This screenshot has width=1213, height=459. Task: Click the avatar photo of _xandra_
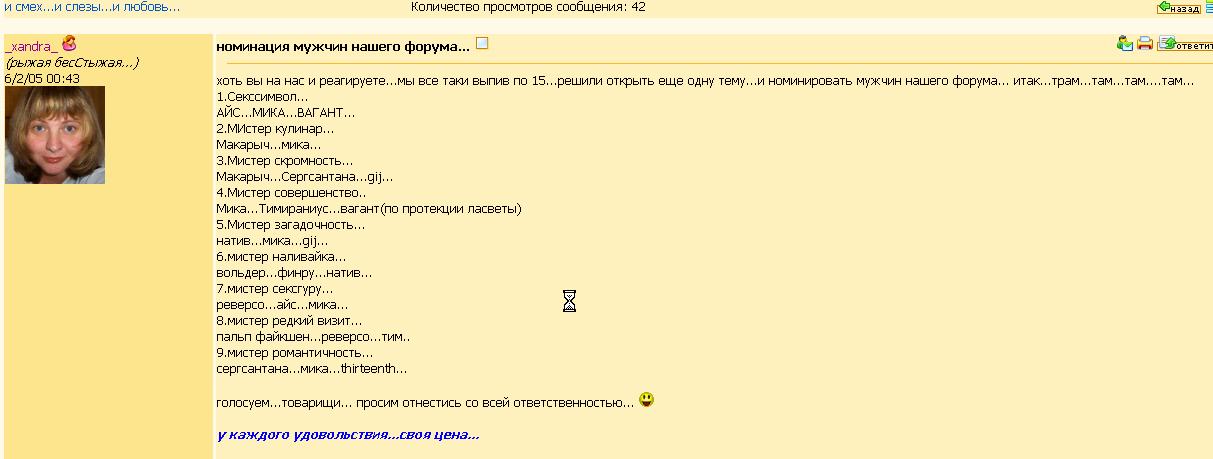click(x=55, y=135)
